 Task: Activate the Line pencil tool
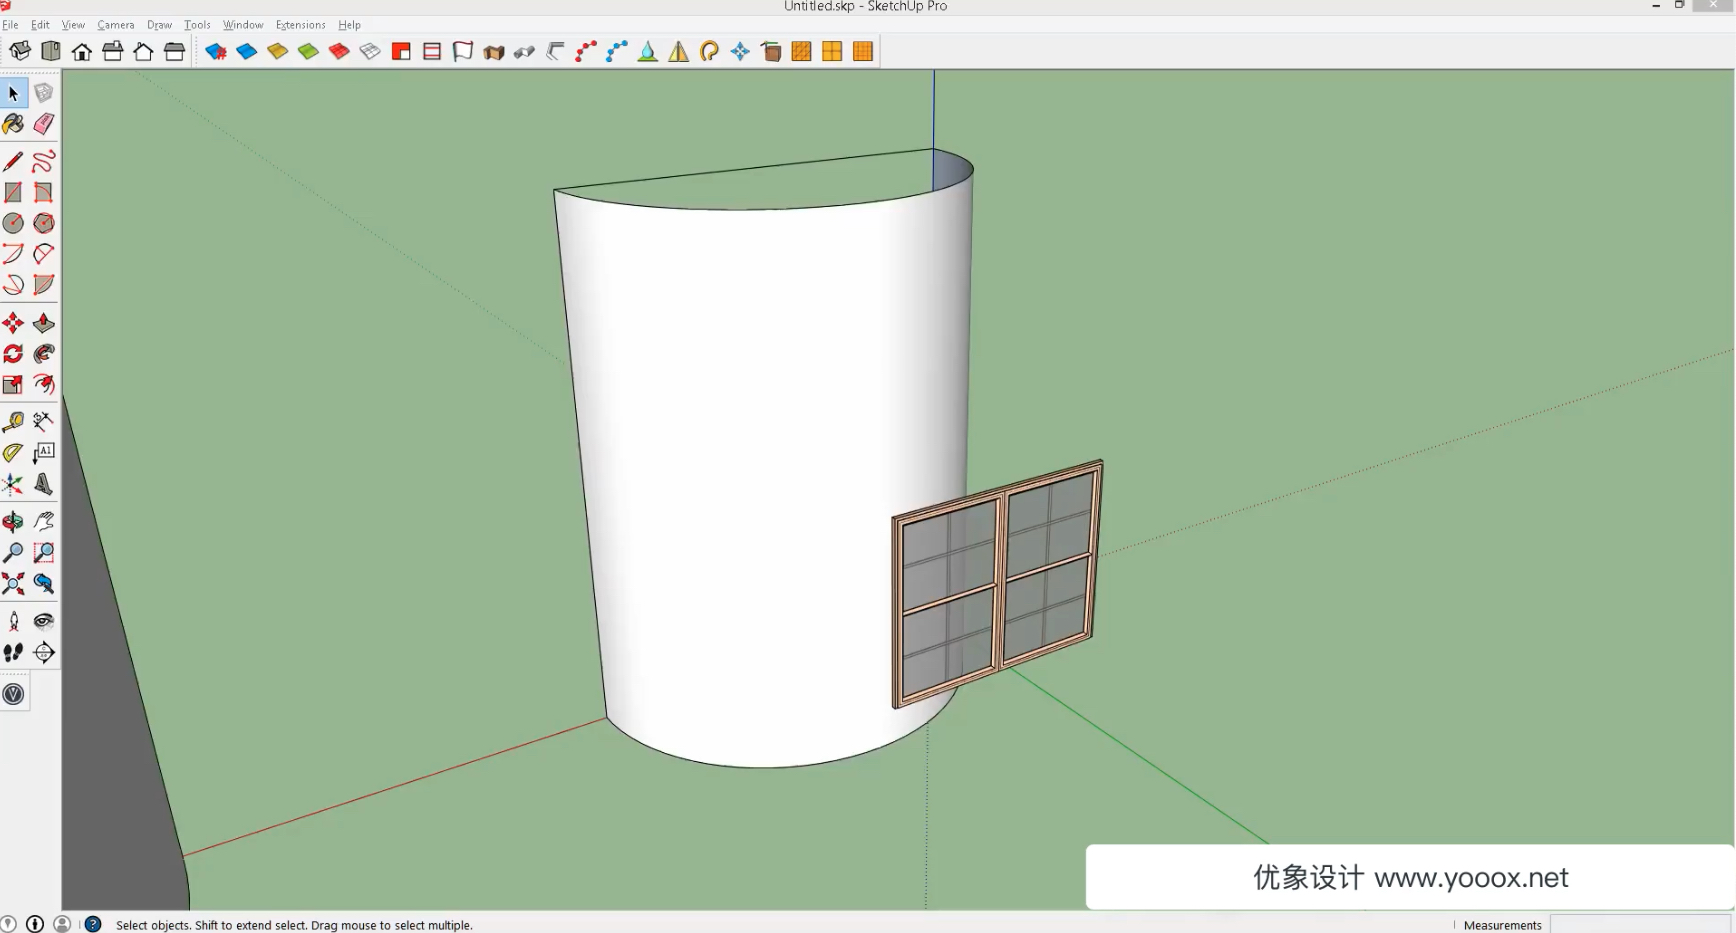coord(13,161)
